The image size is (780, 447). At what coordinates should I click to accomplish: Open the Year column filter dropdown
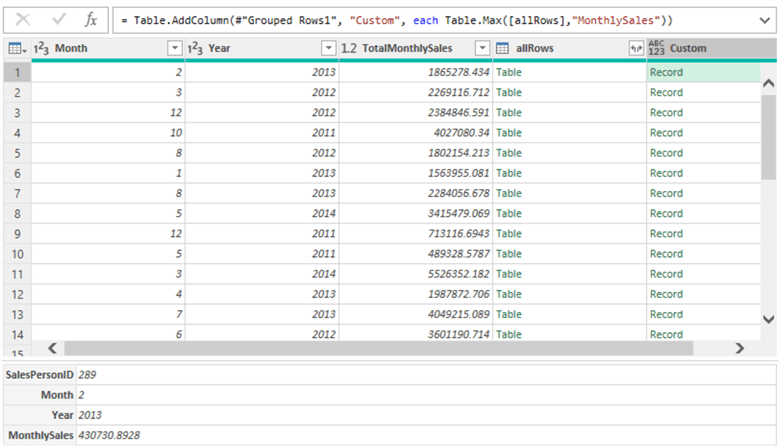tap(328, 48)
